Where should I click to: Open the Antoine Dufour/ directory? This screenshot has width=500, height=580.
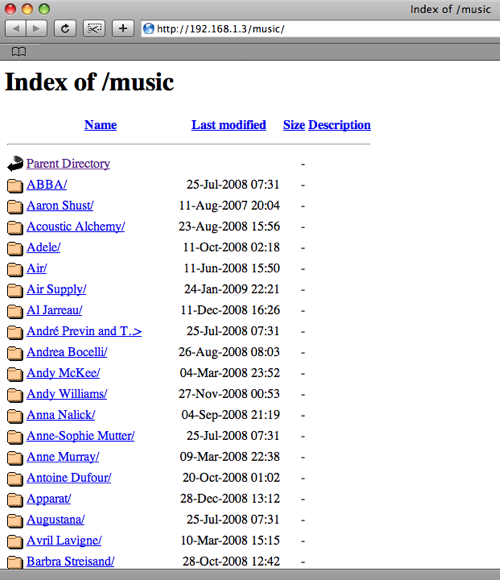tap(69, 478)
